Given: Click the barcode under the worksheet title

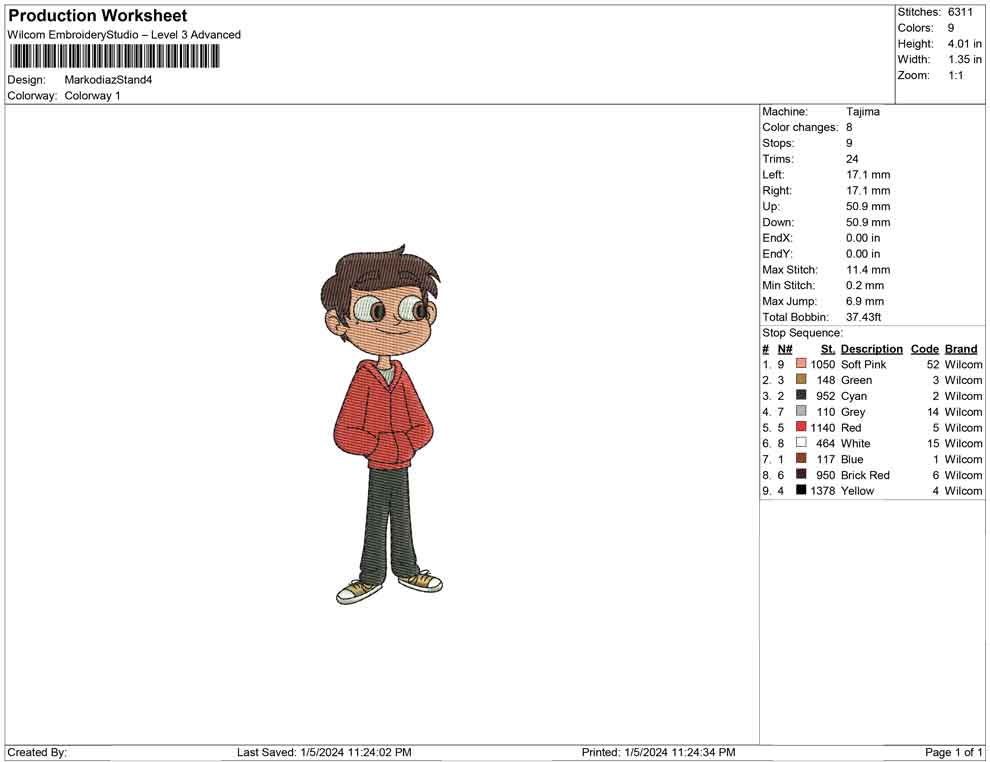Looking at the screenshot, I should pos(114,57).
